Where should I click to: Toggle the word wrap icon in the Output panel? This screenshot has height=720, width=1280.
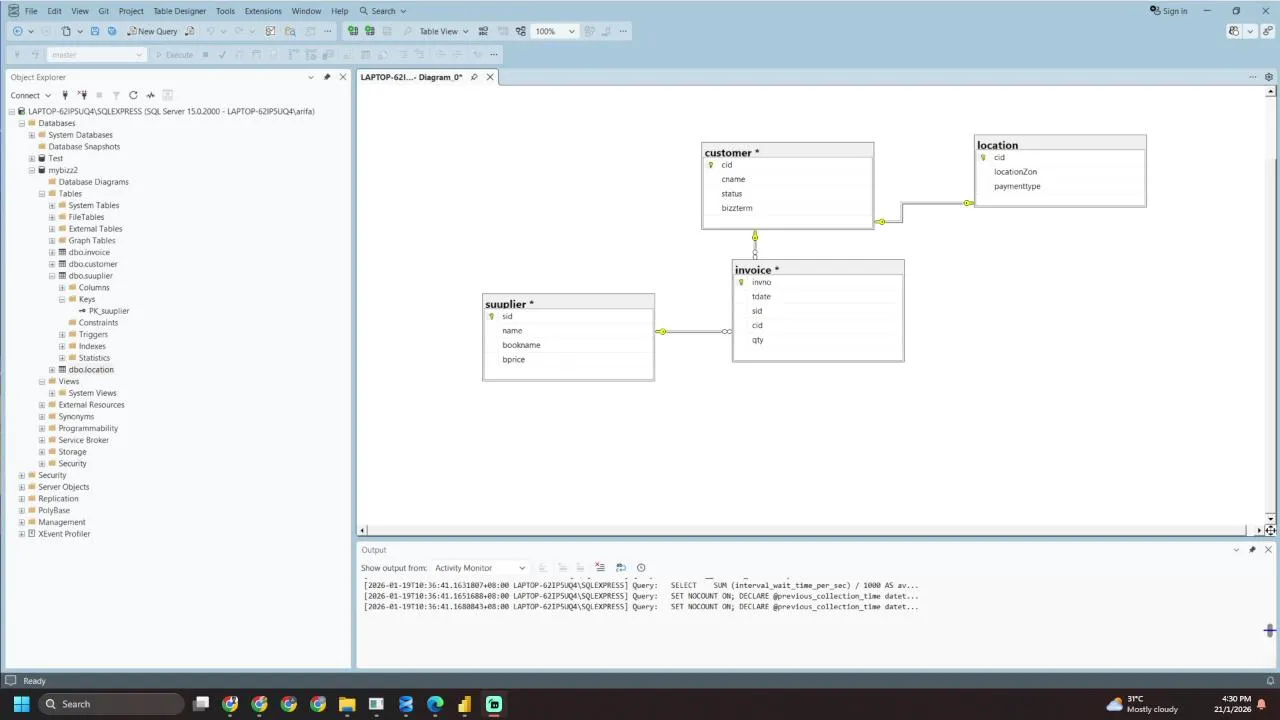(621, 568)
